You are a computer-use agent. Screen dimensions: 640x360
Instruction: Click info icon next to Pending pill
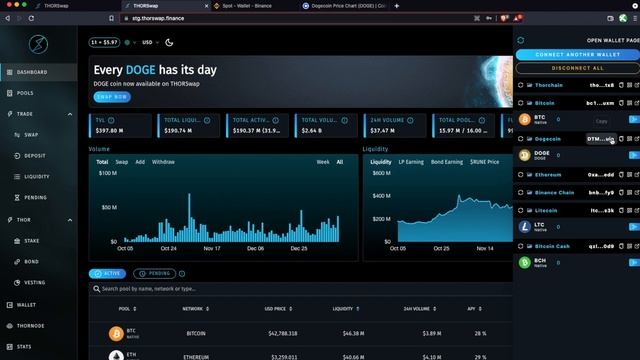pyautogui.click(x=182, y=274)
